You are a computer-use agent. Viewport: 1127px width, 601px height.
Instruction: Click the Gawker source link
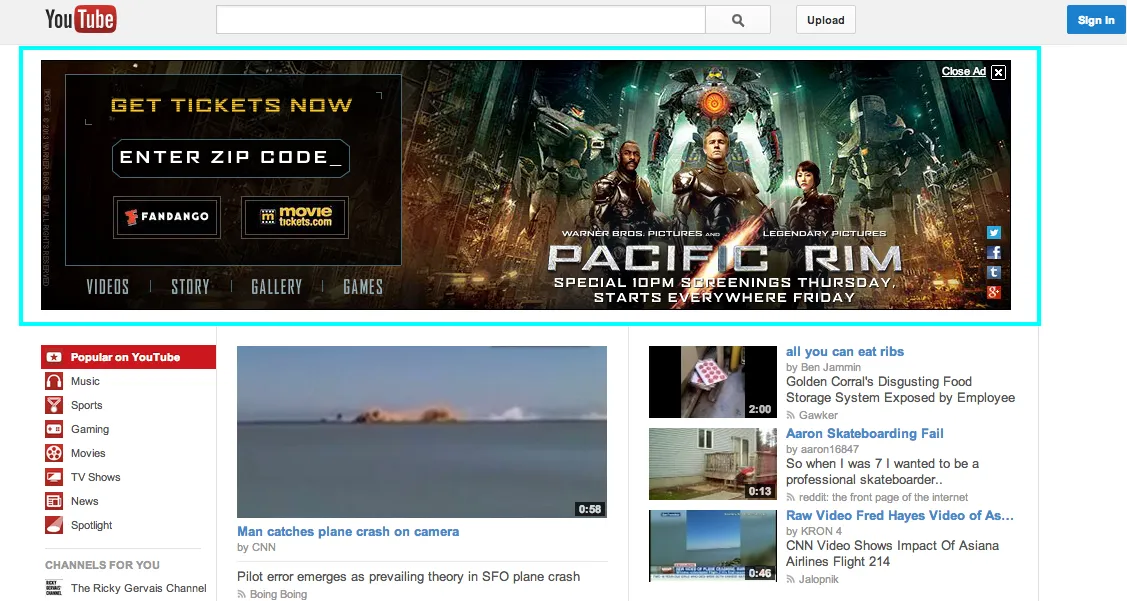pos(818,415)
